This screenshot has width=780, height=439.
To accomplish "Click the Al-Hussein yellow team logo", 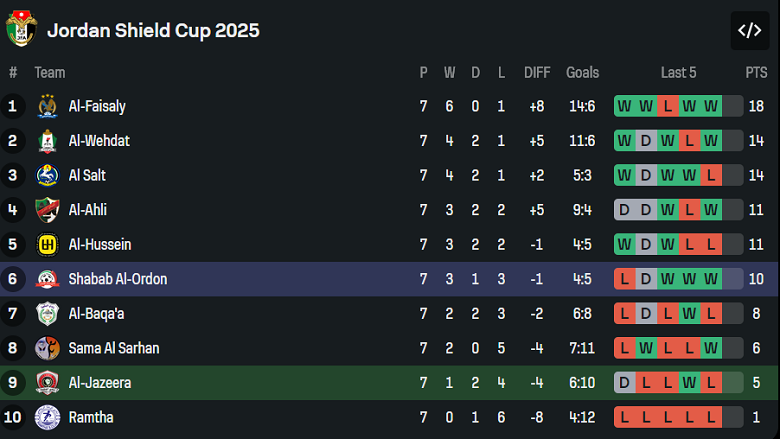I will 47,244.
